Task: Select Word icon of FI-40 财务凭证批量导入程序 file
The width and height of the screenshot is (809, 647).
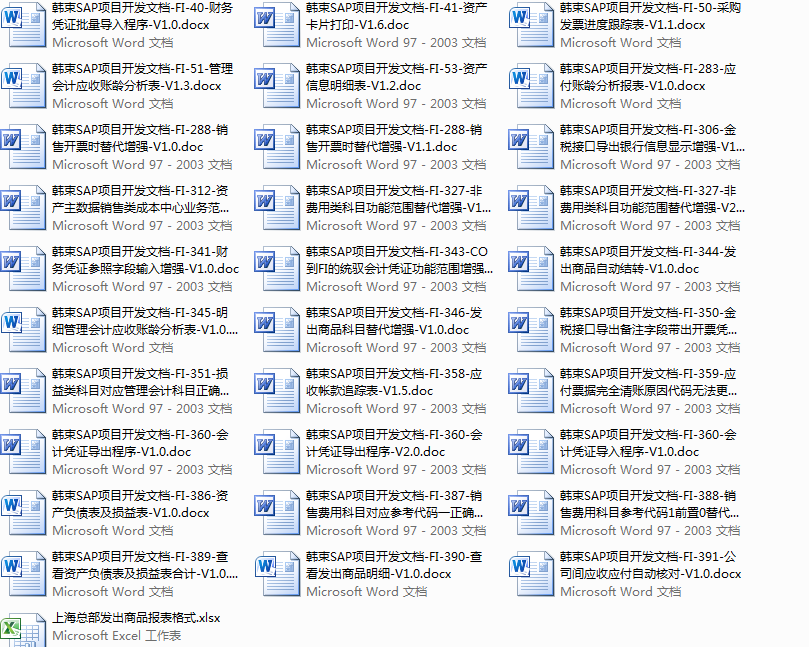Action: 23,24
